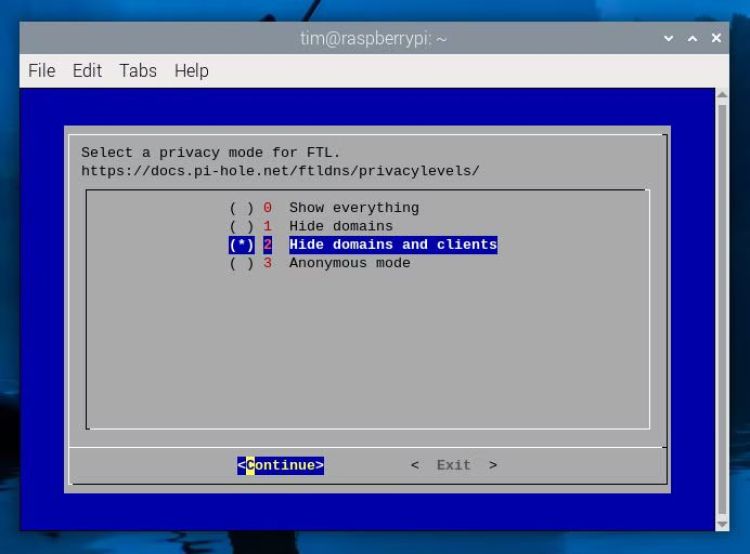Click the selected 'Hide domains and clients' option
Screen dimensions: 750x554
[x=392, y=245]
